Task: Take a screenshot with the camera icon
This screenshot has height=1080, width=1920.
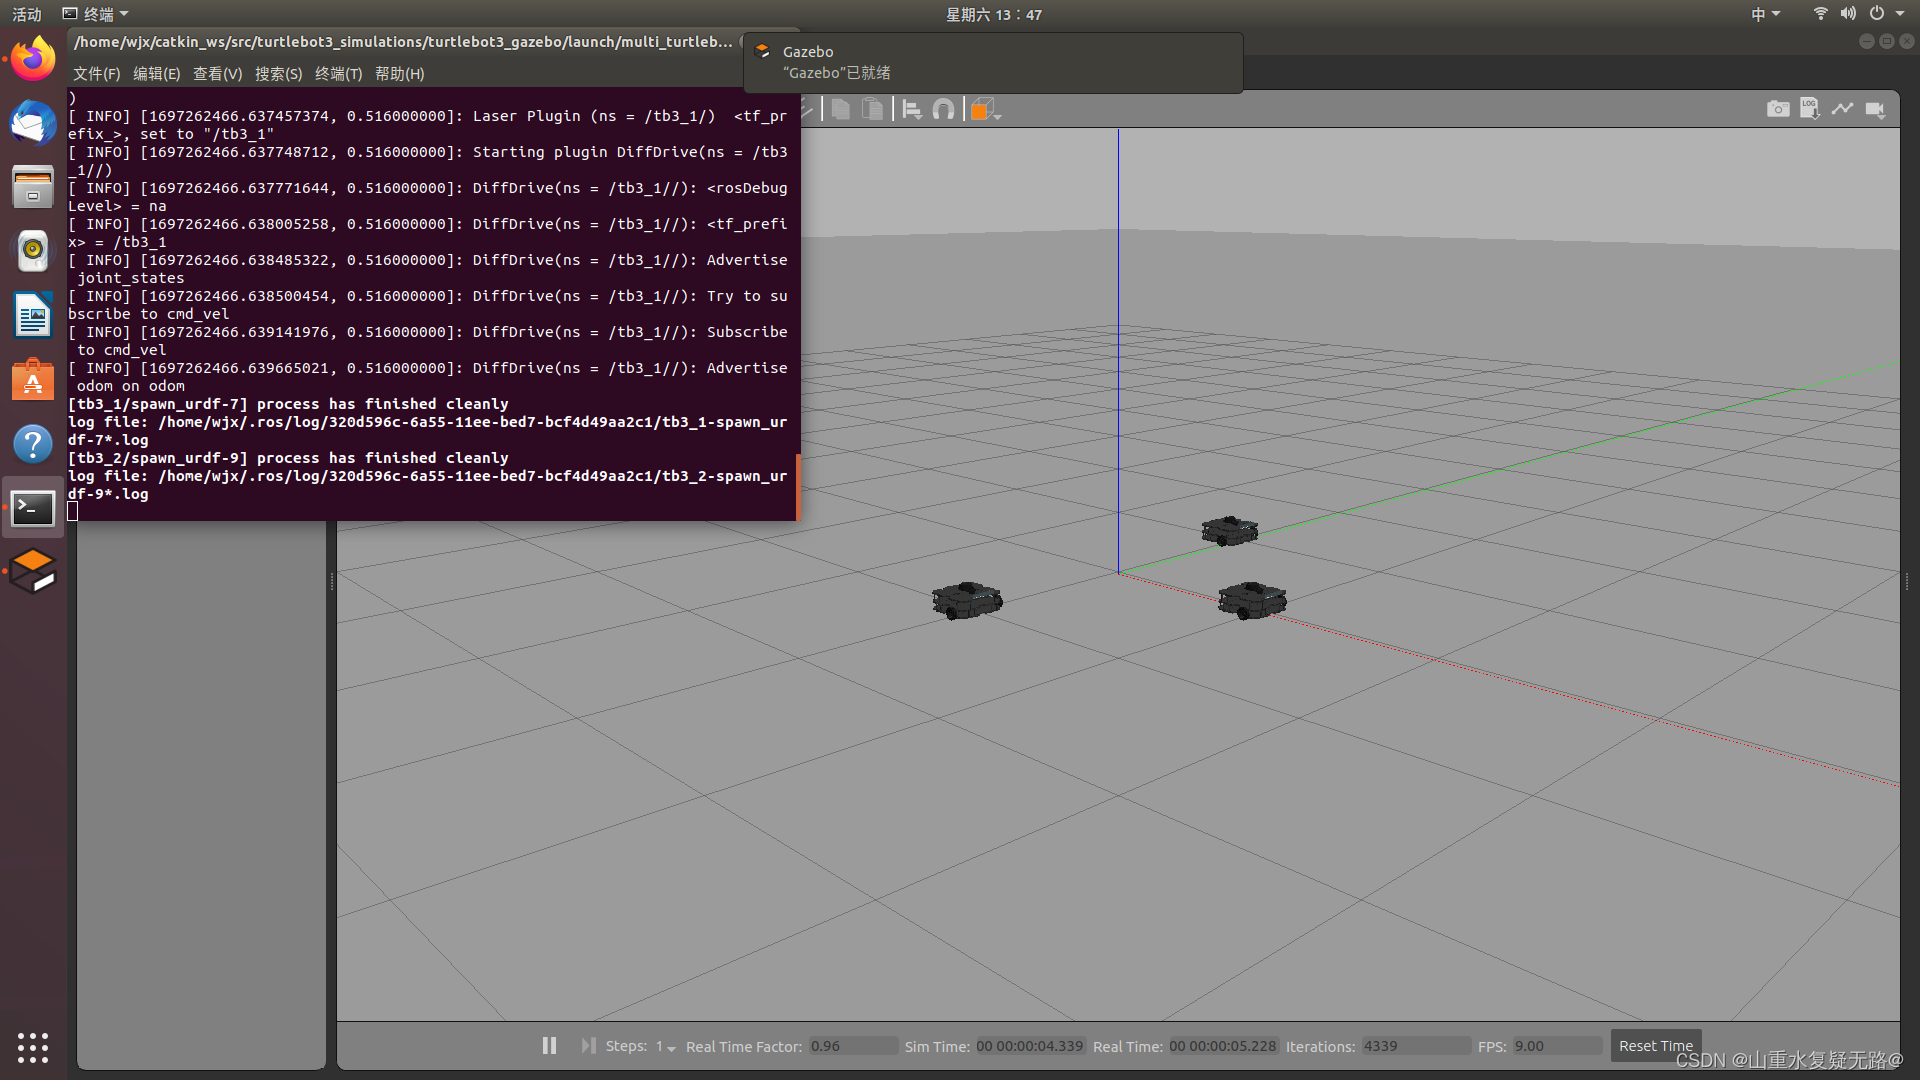Action: click(x=1778, y=109)
